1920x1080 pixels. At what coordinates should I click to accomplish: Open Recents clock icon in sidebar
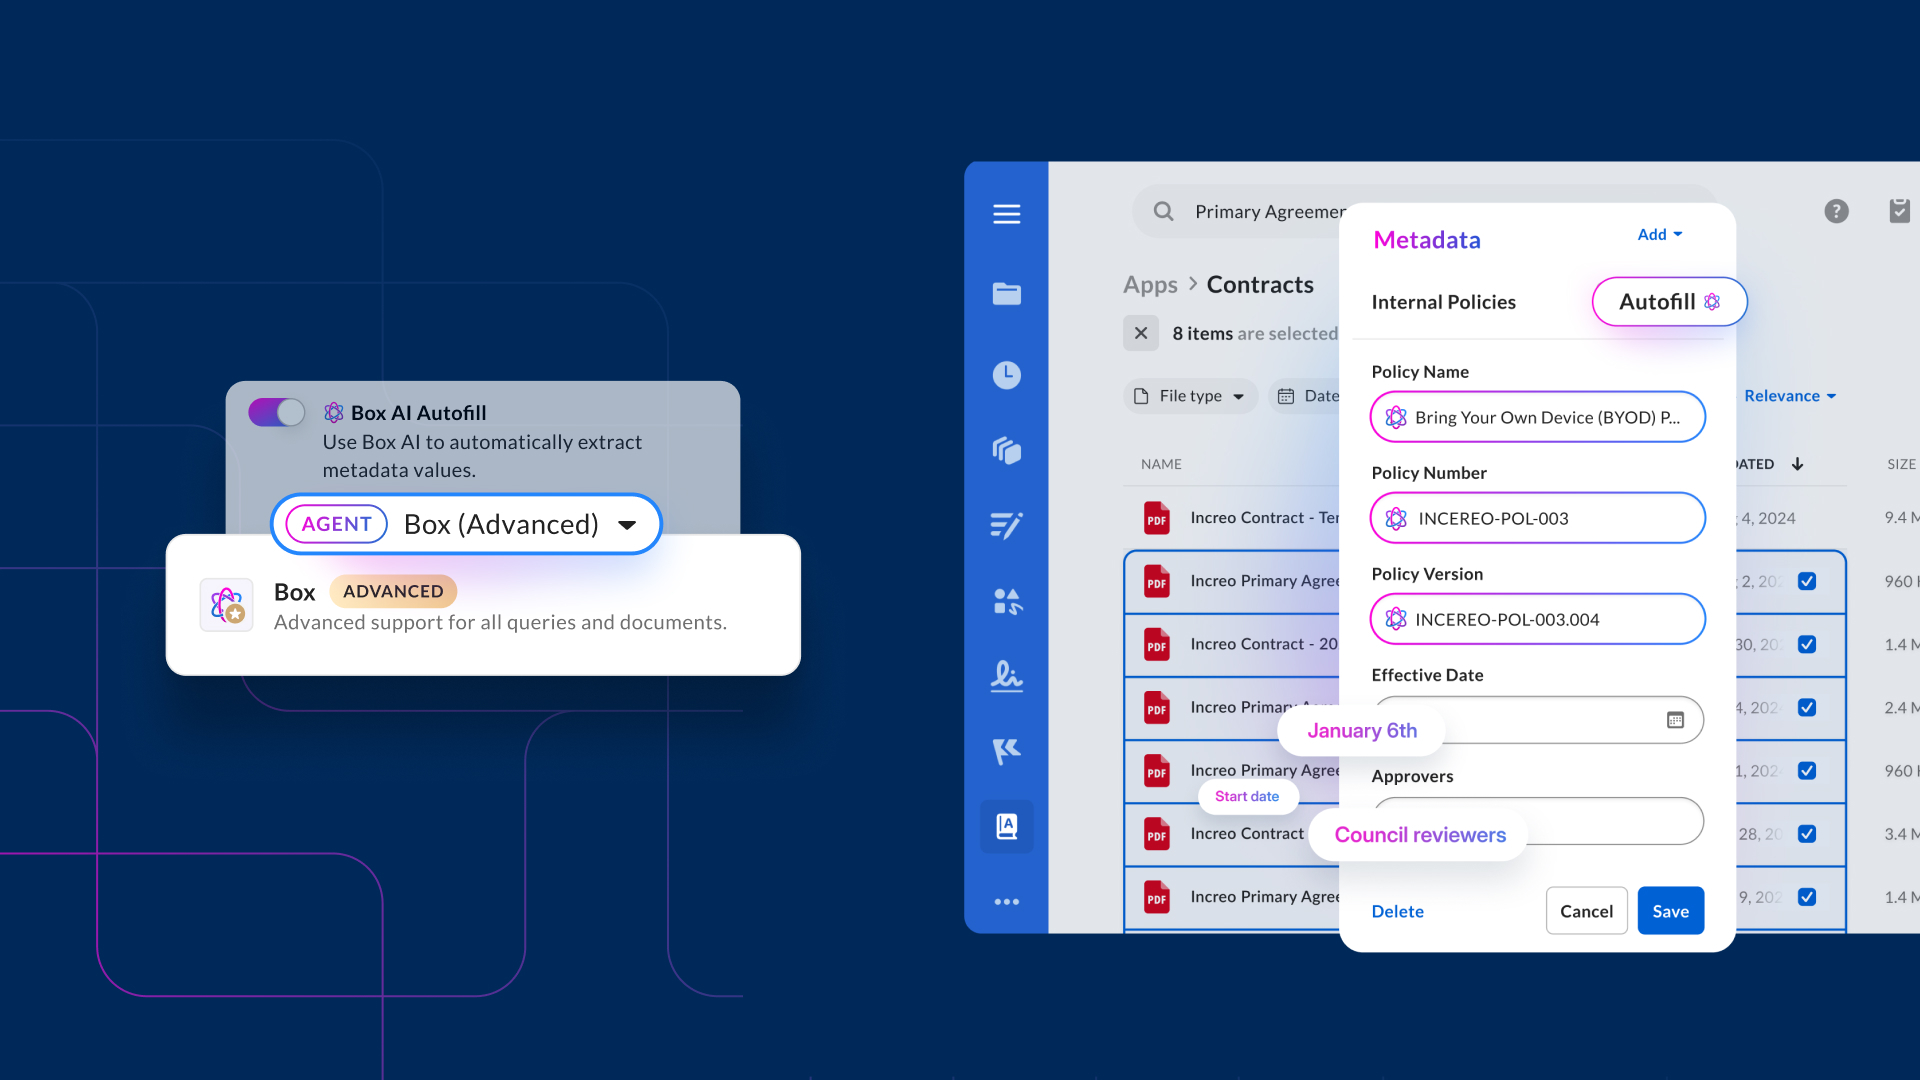(x=1006, y=375)
